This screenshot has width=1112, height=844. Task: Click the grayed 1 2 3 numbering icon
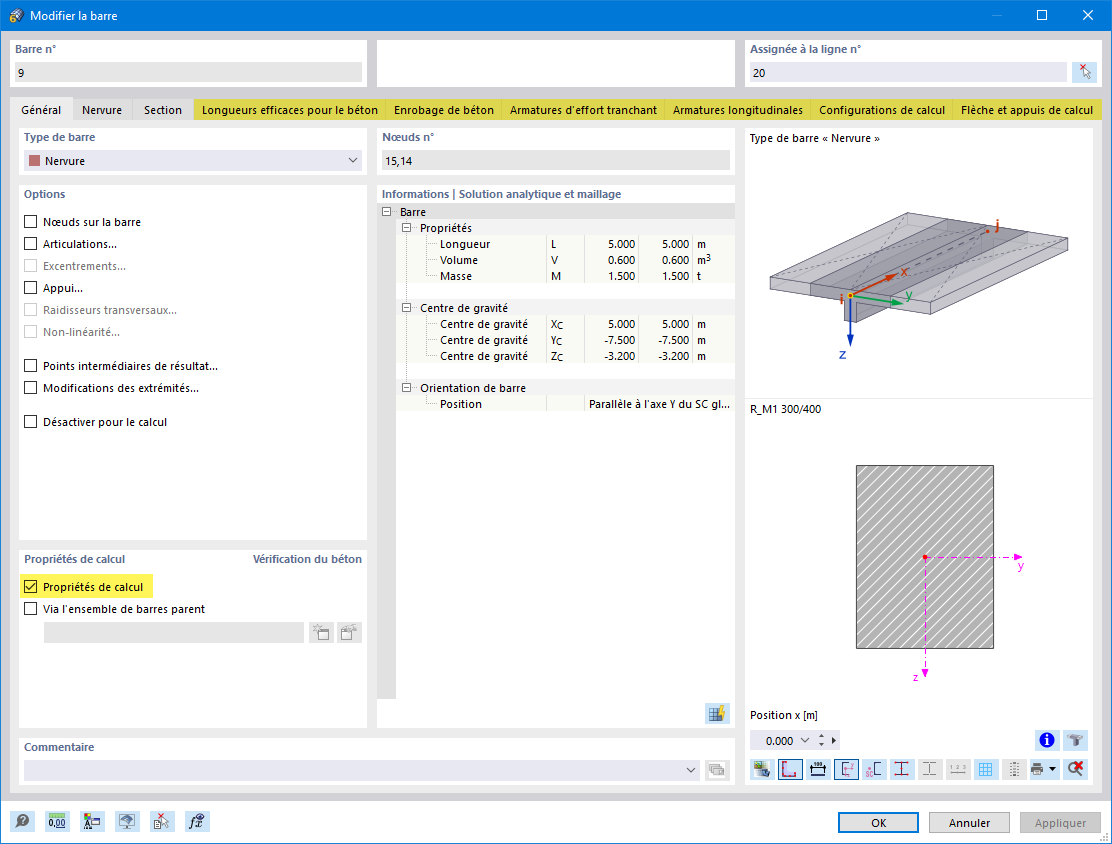coord(957,769)
